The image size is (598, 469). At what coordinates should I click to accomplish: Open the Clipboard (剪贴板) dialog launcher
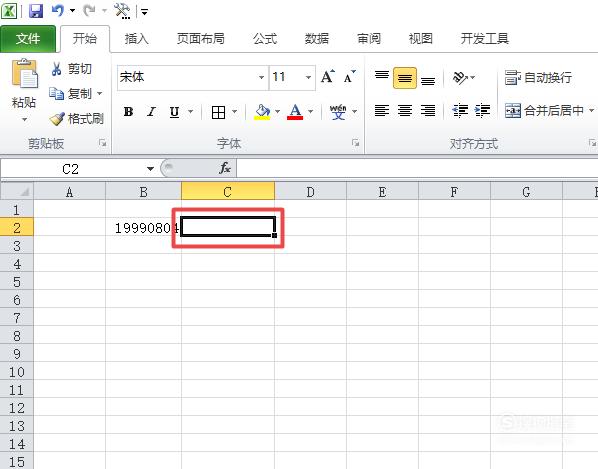click(x=103, y=143)
